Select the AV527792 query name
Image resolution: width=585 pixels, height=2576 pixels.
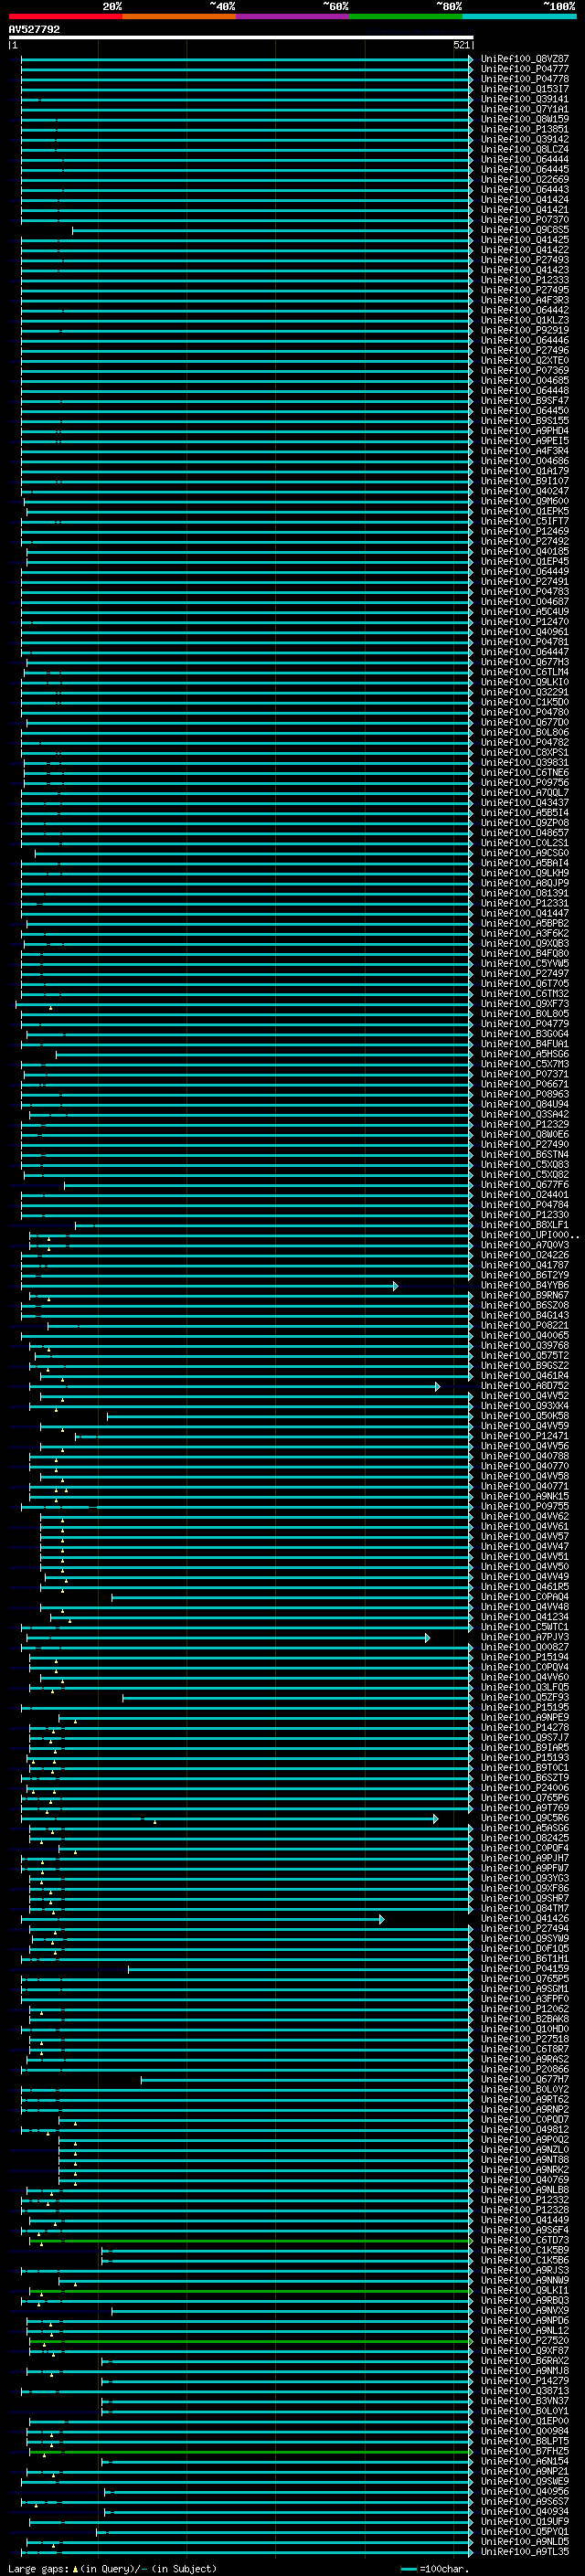[x=34, y=30]
